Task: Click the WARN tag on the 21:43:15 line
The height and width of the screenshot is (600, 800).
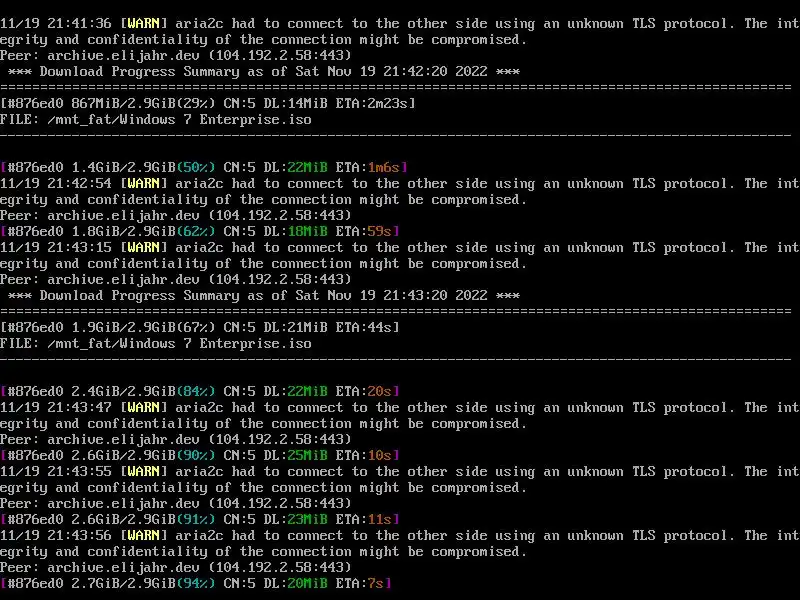Action: coord(144,247)
